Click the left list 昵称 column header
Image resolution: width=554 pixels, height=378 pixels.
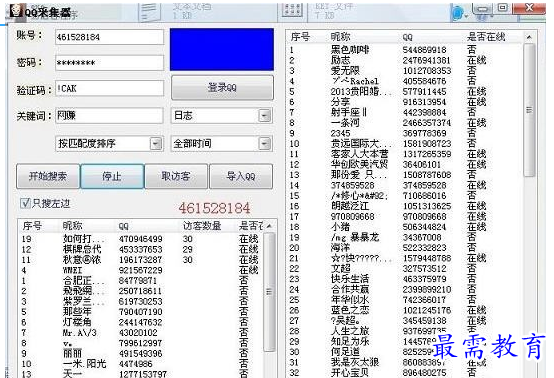click(x=72, y=226)
